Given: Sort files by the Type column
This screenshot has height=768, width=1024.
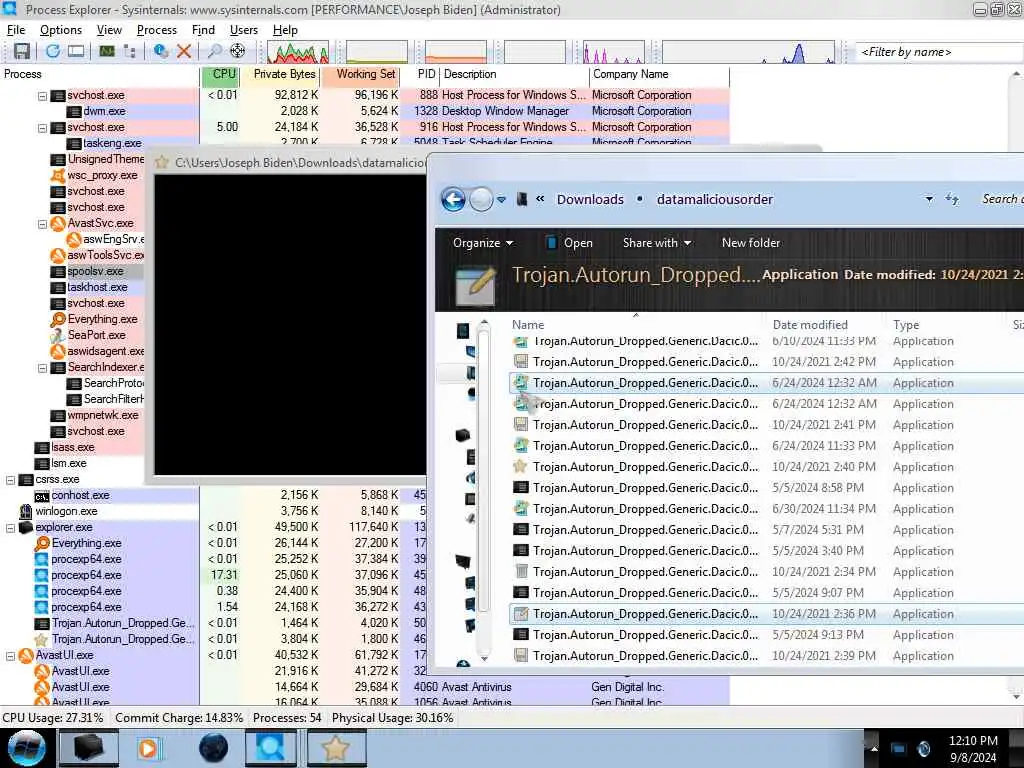Looking at the screenshot, I should [906, 325].
